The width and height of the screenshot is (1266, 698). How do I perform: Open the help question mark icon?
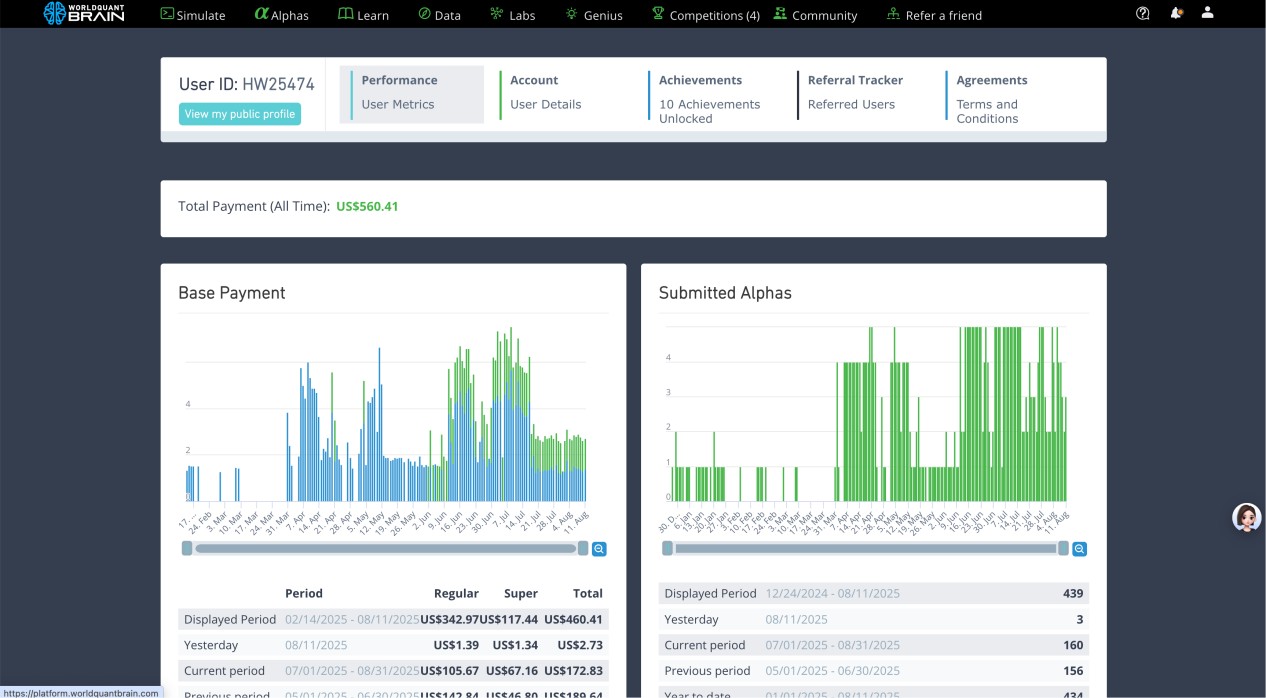coord(1143,14)
